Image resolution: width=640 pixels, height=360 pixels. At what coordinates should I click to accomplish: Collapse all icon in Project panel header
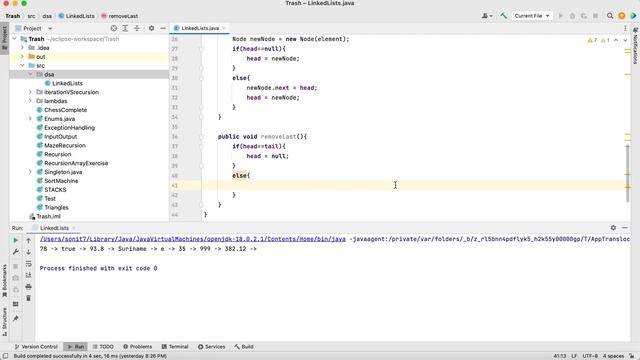tap(137, 28)
